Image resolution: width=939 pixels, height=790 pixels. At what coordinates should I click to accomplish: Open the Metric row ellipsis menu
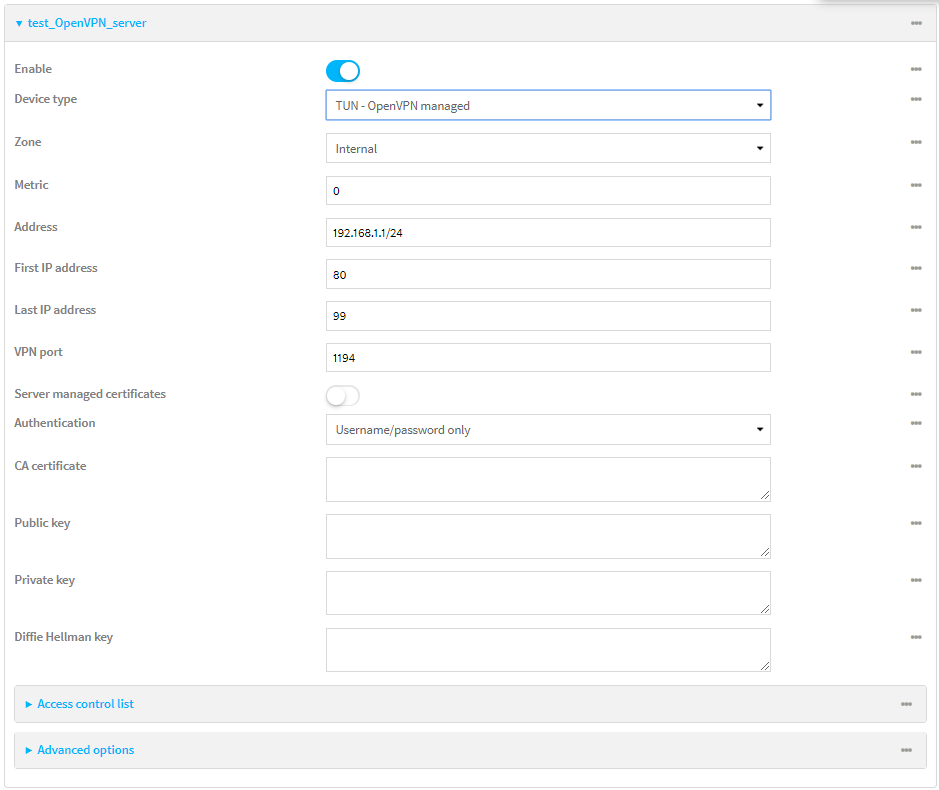coord(915,185)
